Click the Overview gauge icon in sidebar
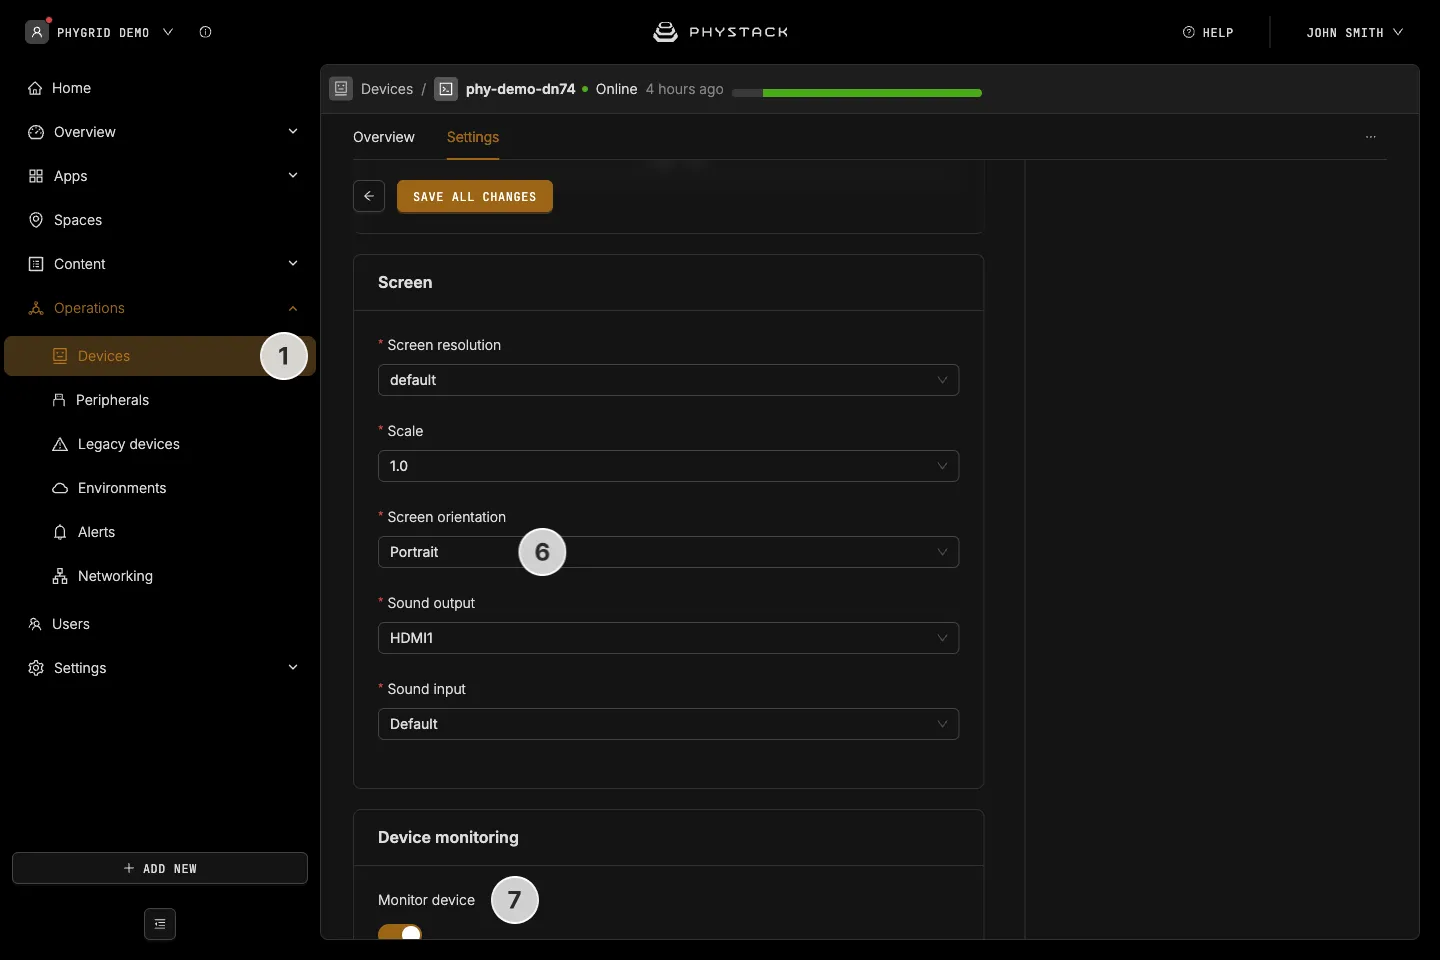 pyautogui.click(x=36, y=132)
